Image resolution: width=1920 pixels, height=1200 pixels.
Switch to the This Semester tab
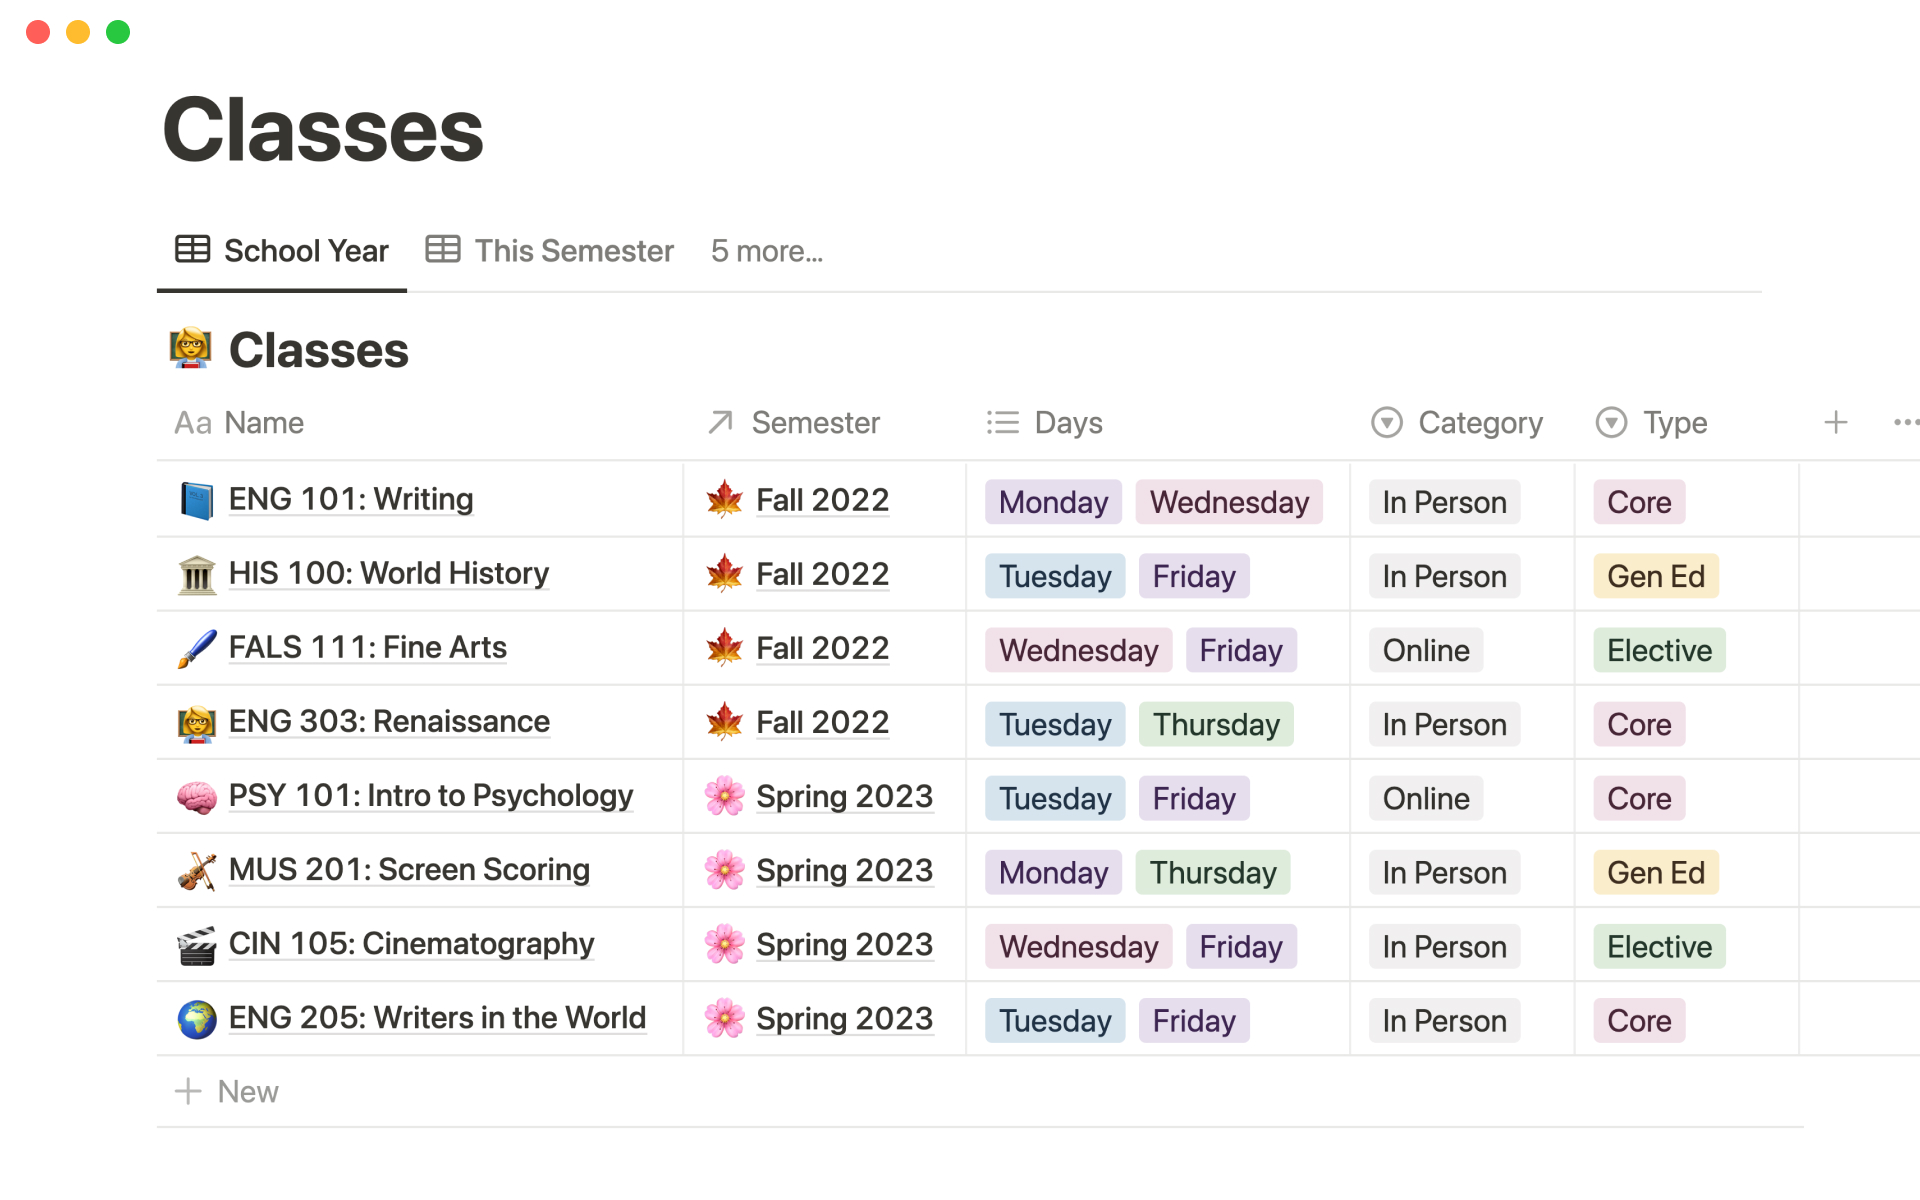[x=550, y=251]
